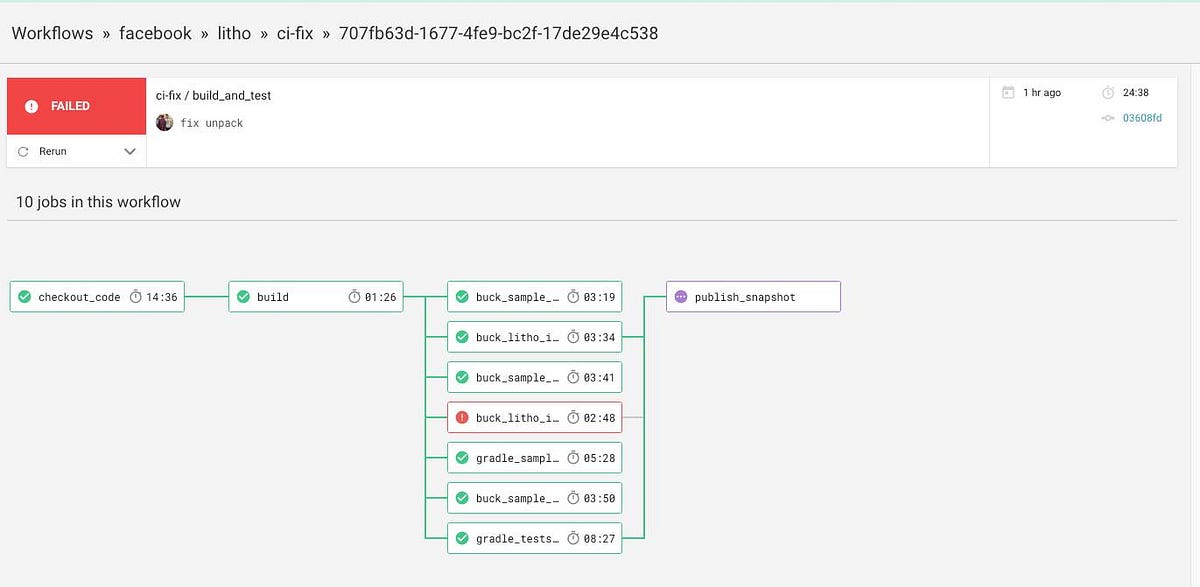Click the calendar icon next to 1 hr ago
The height and width of the screenshot is (587, 1200).
[x=1010, y=92]
